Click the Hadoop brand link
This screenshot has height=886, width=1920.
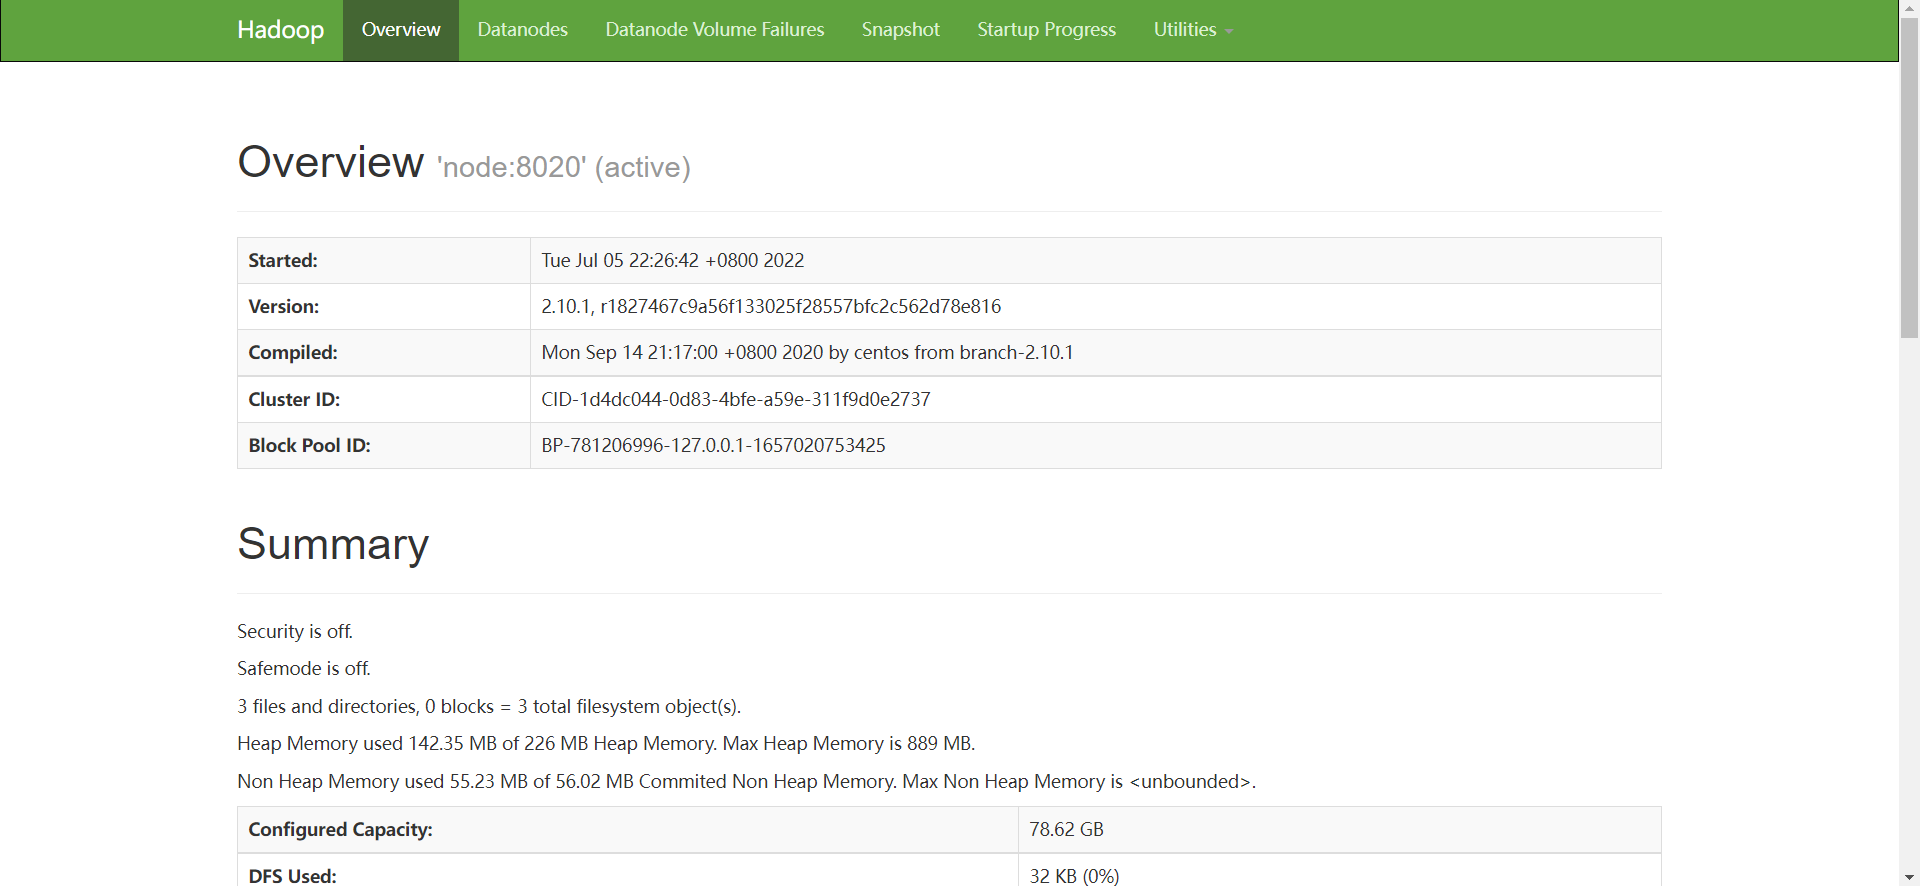(x=280, y=30)
